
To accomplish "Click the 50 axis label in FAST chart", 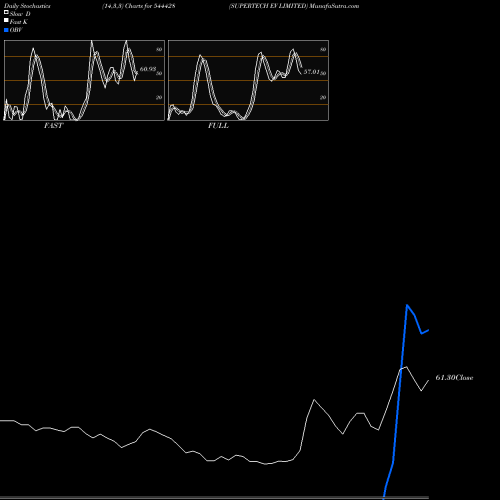I will click(159, 73).
